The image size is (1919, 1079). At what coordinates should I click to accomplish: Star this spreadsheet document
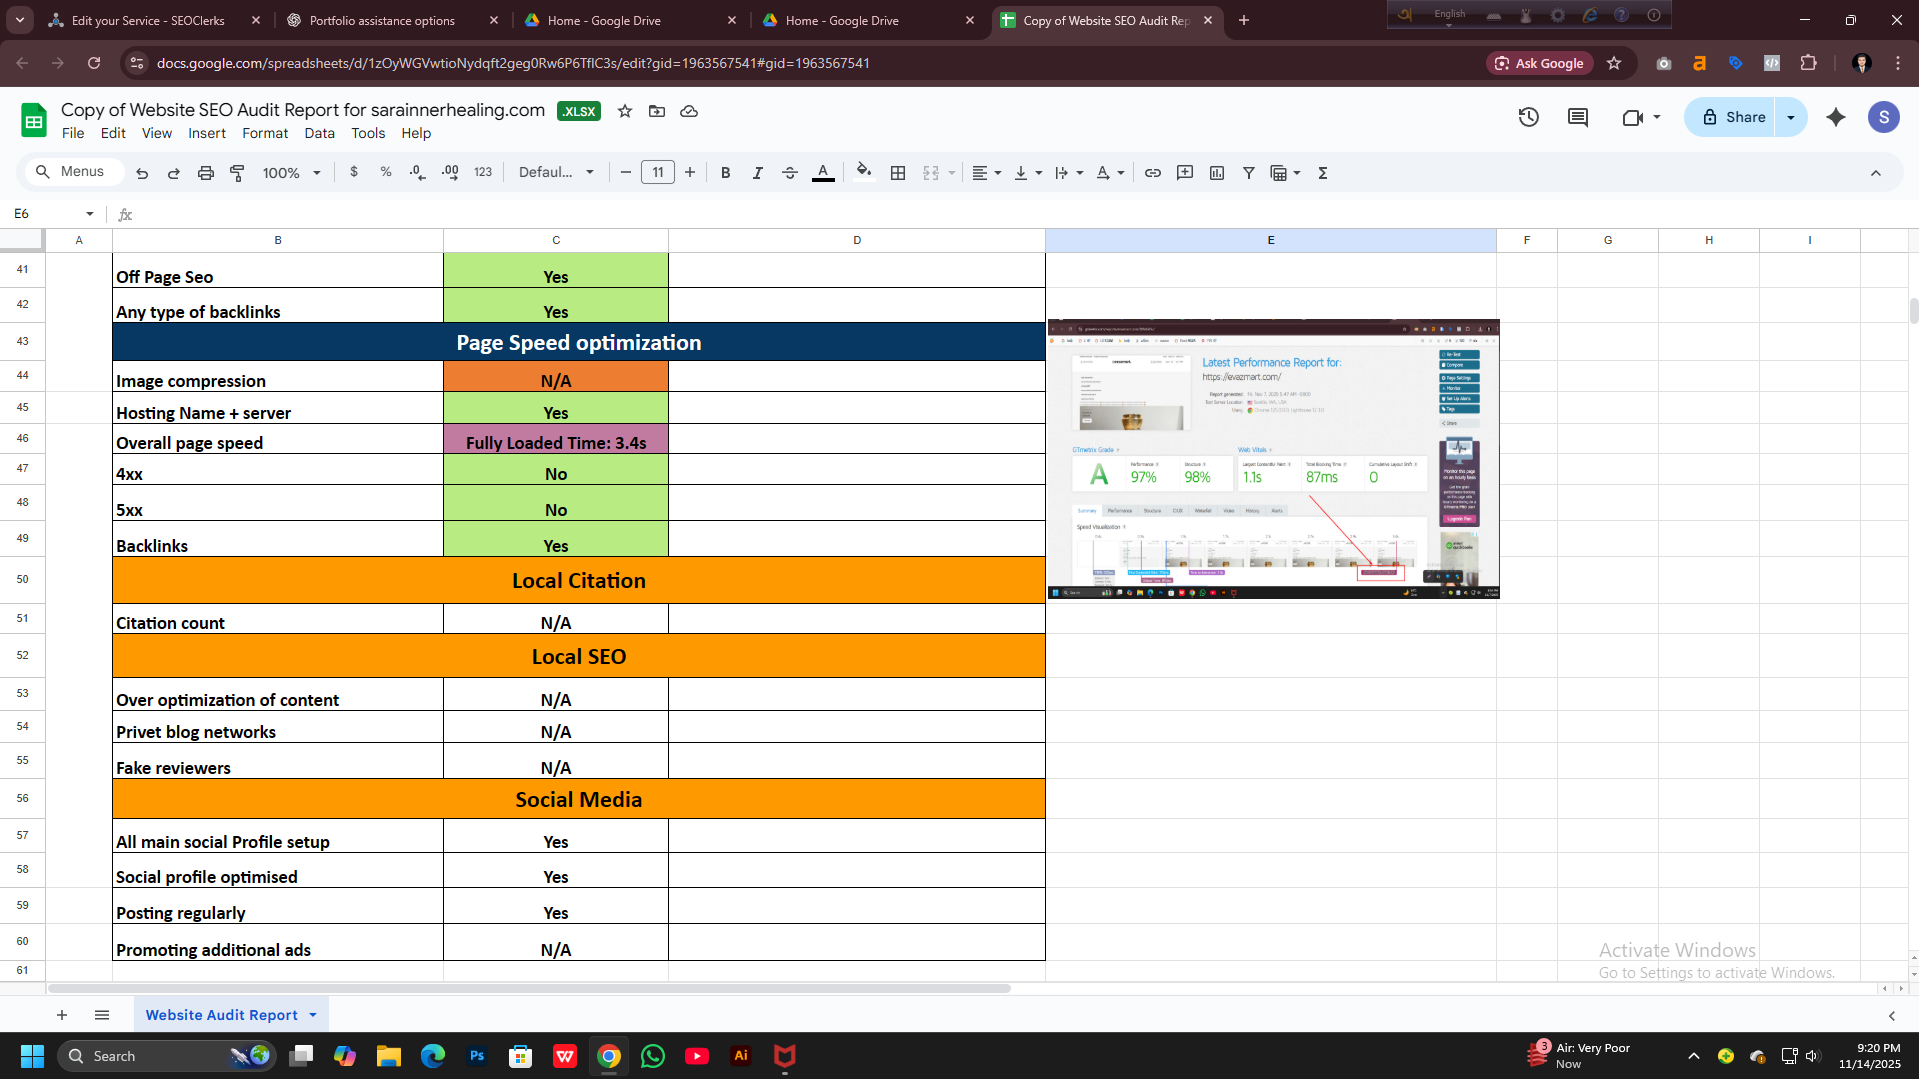pos(625,111)
